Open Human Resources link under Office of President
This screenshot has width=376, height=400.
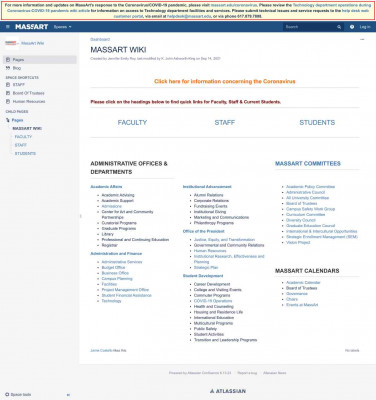[210, 251]
